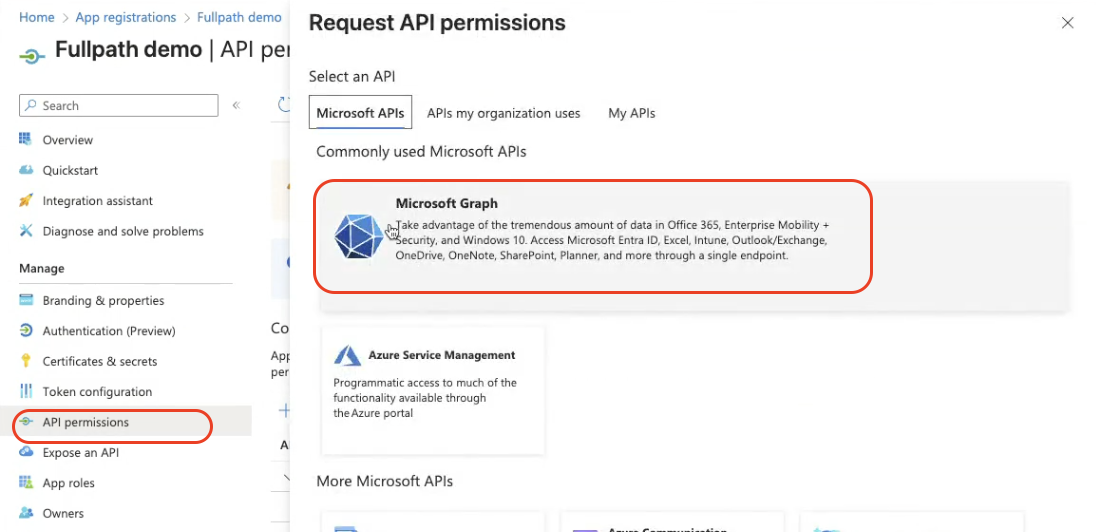
Task: Open Authentication (Preview) in sidebar
Action: [x=108, y=331]
